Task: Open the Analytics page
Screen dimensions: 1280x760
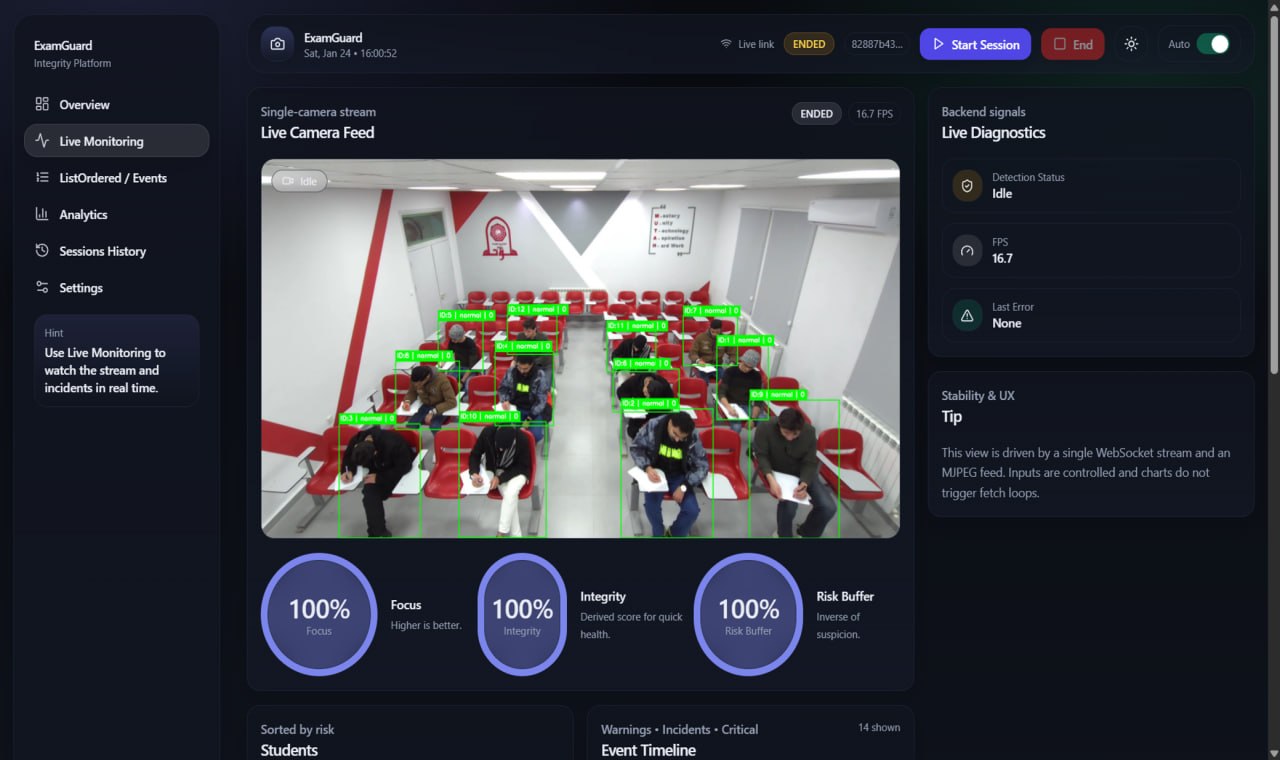Action: click(116, 214)
